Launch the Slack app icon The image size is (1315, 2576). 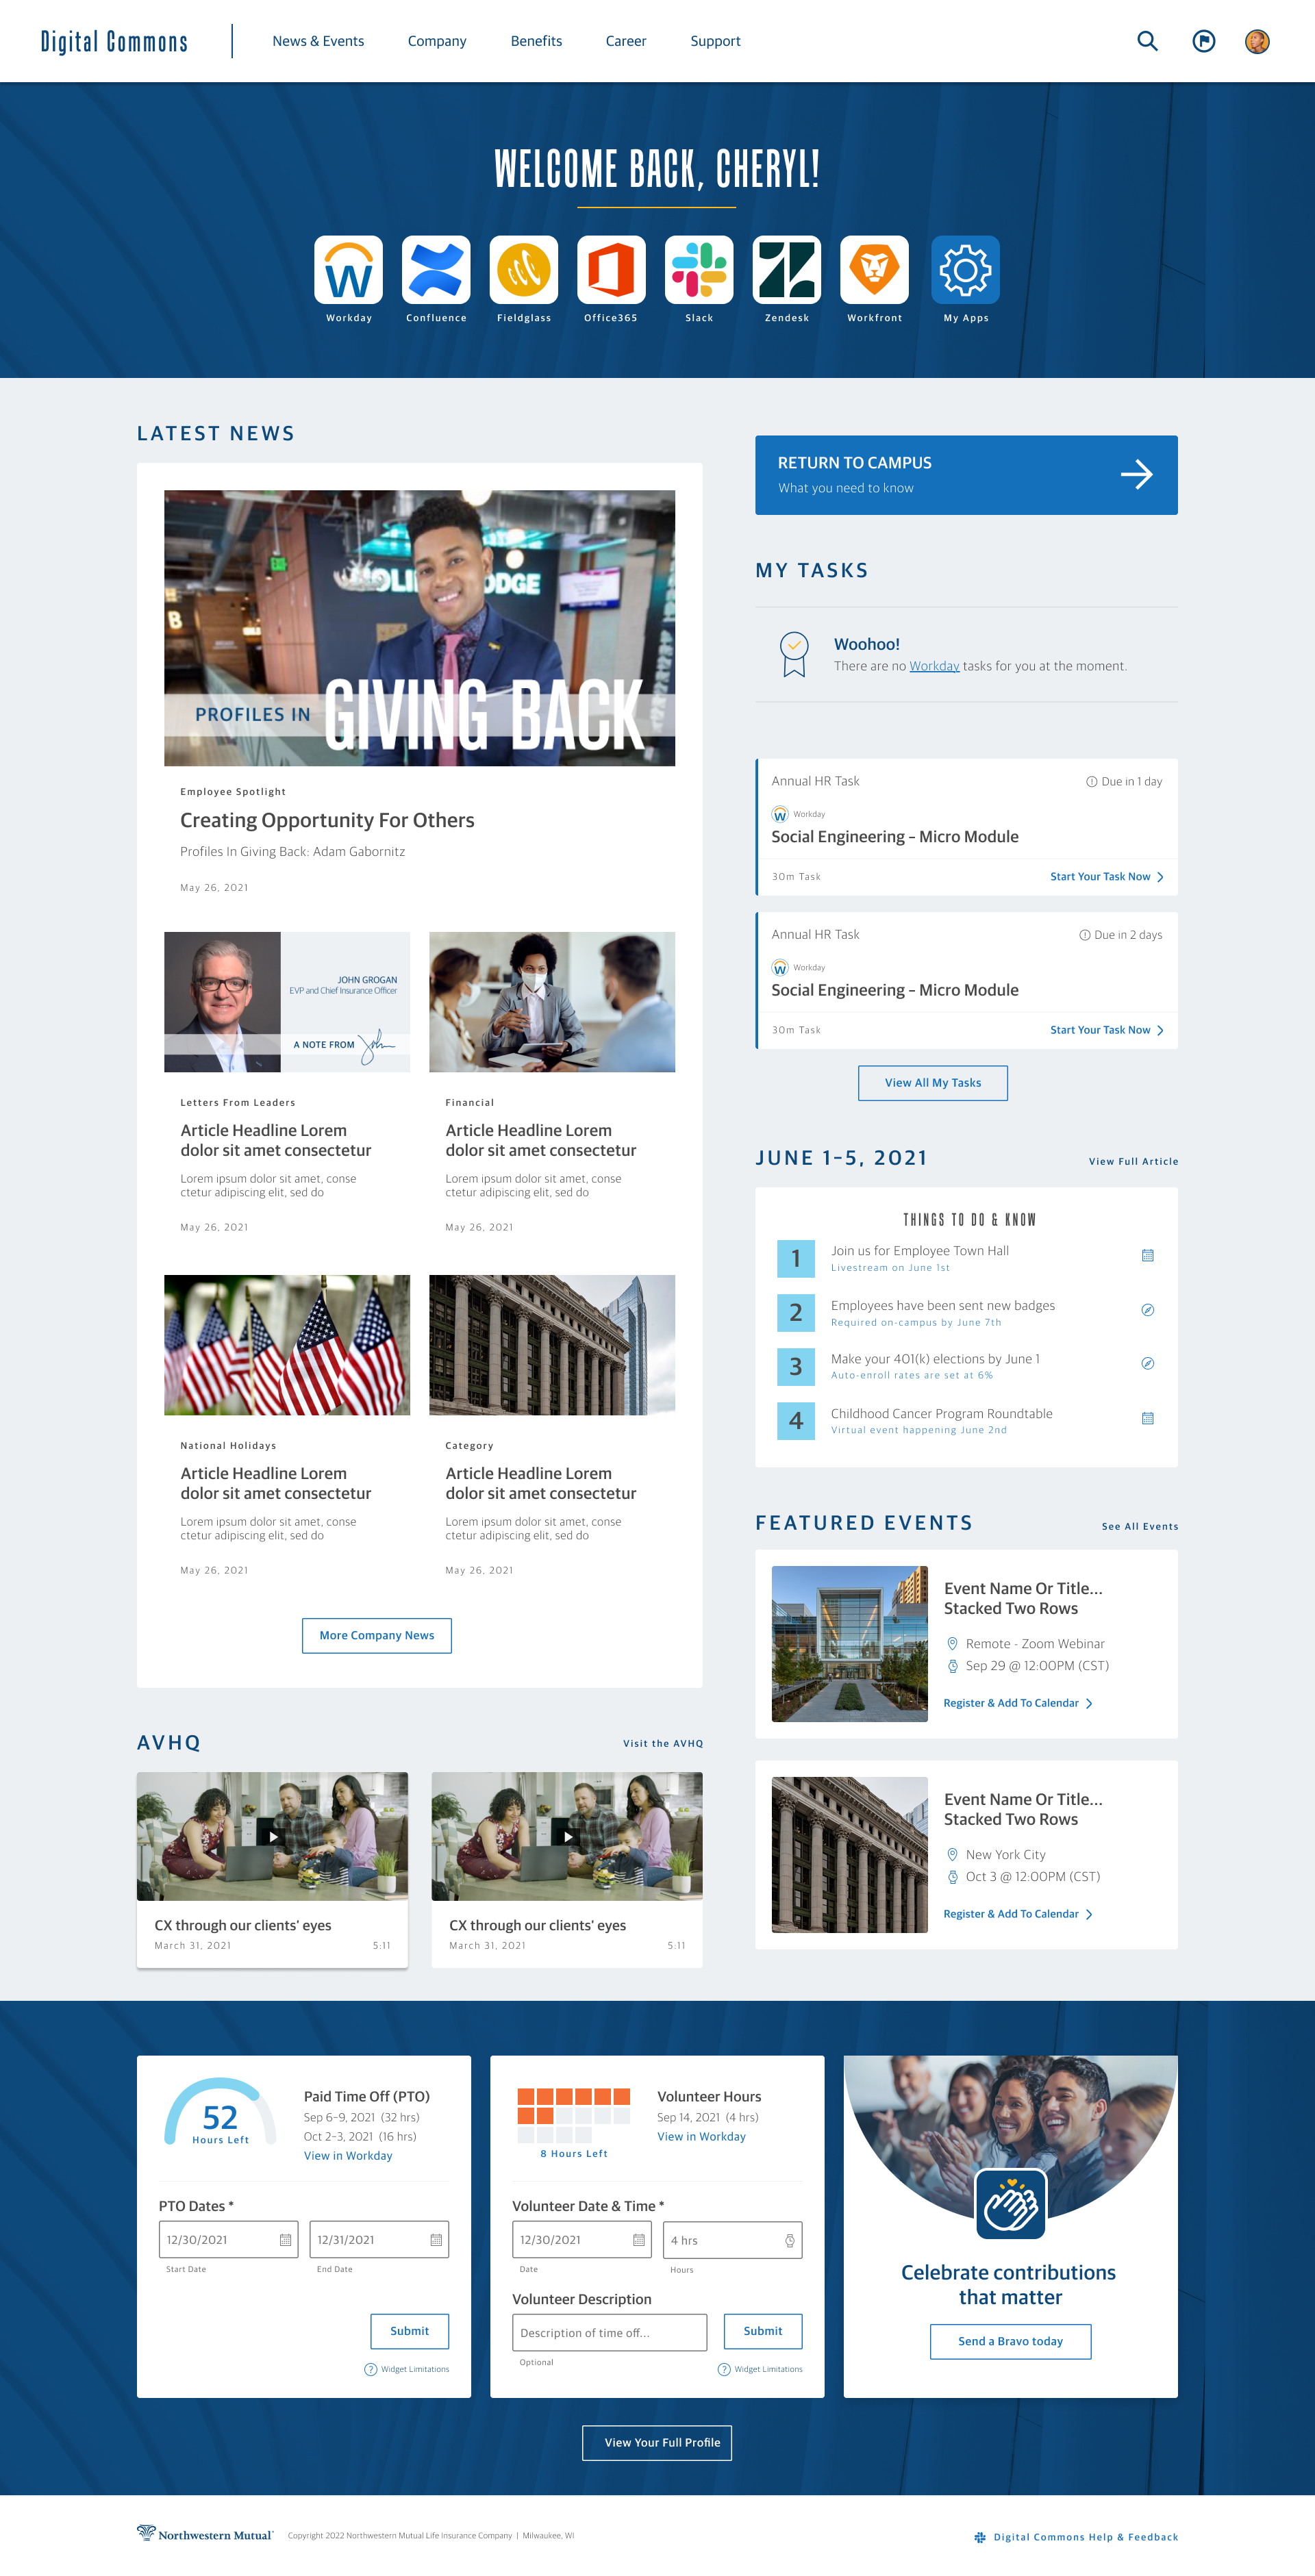(x=699, y=270)
